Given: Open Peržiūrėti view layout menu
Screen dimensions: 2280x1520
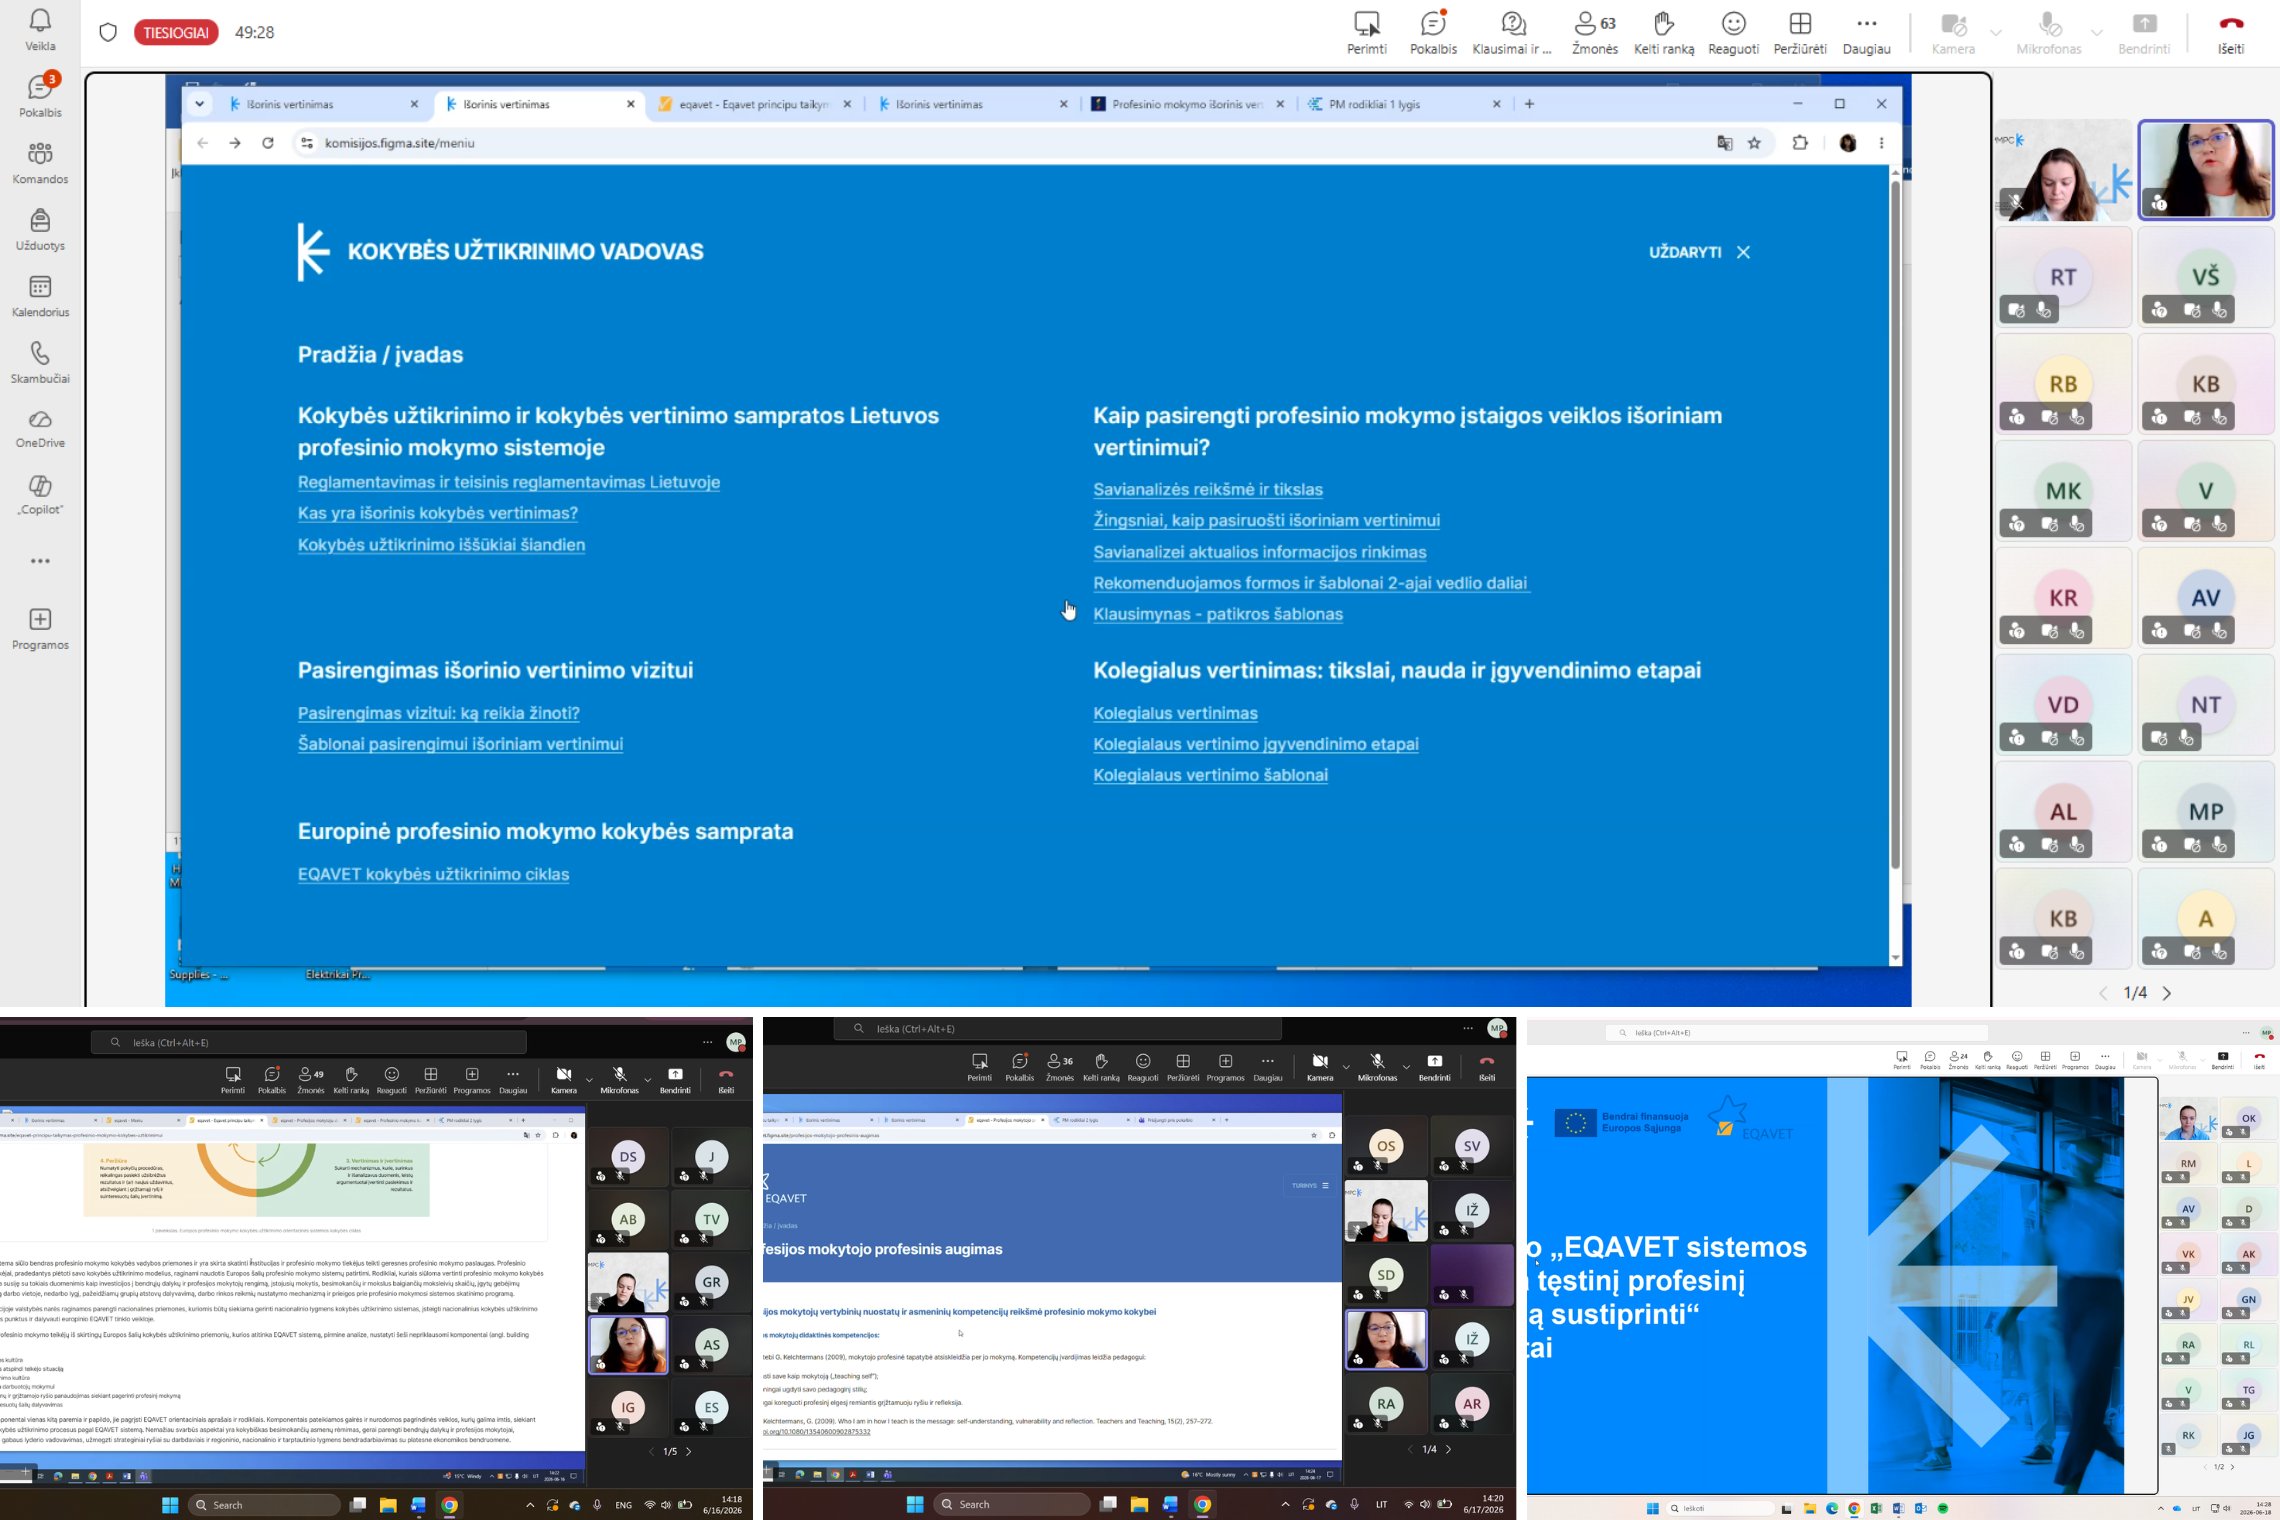Looking at the screenshot, I should click(x=1799, y=32).
